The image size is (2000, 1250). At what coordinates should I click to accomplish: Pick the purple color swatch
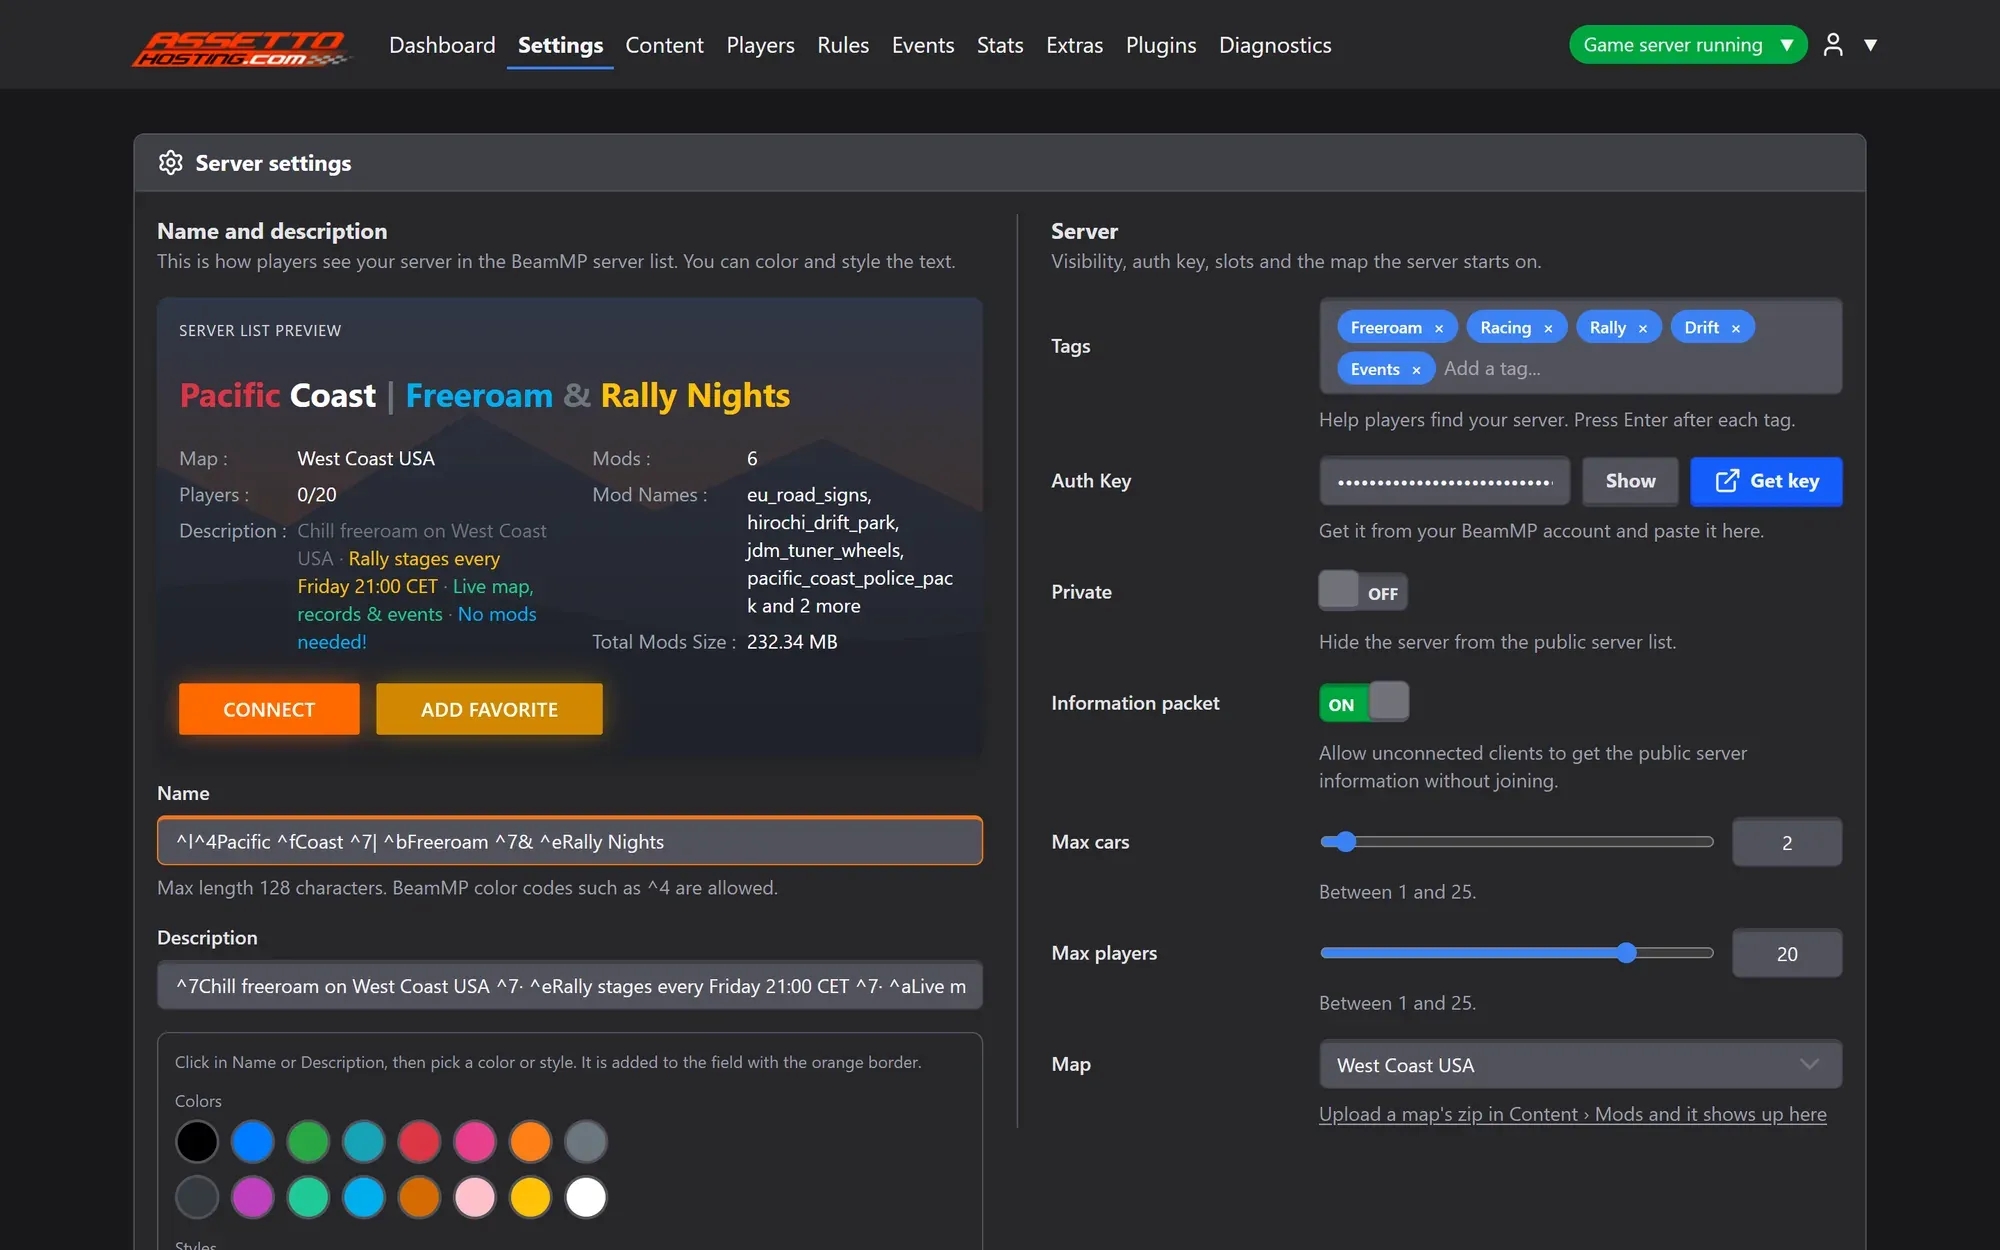[x=253, y=1197]
